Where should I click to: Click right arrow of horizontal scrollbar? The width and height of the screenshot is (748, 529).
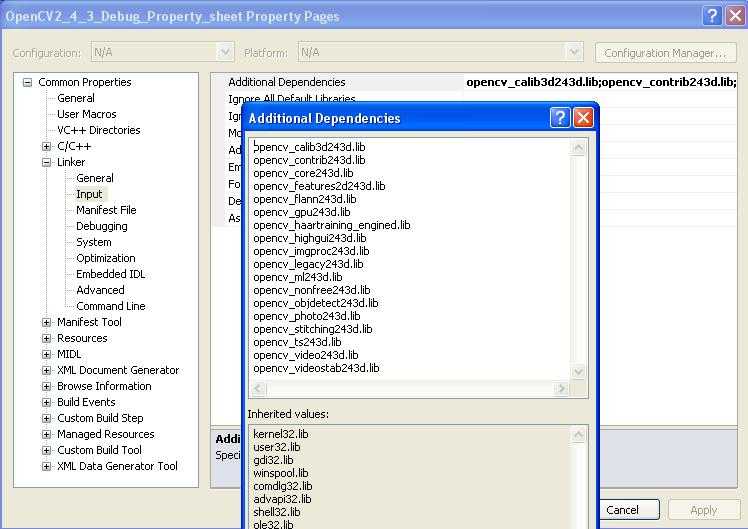pyautogui.click(x=561, y=389)
